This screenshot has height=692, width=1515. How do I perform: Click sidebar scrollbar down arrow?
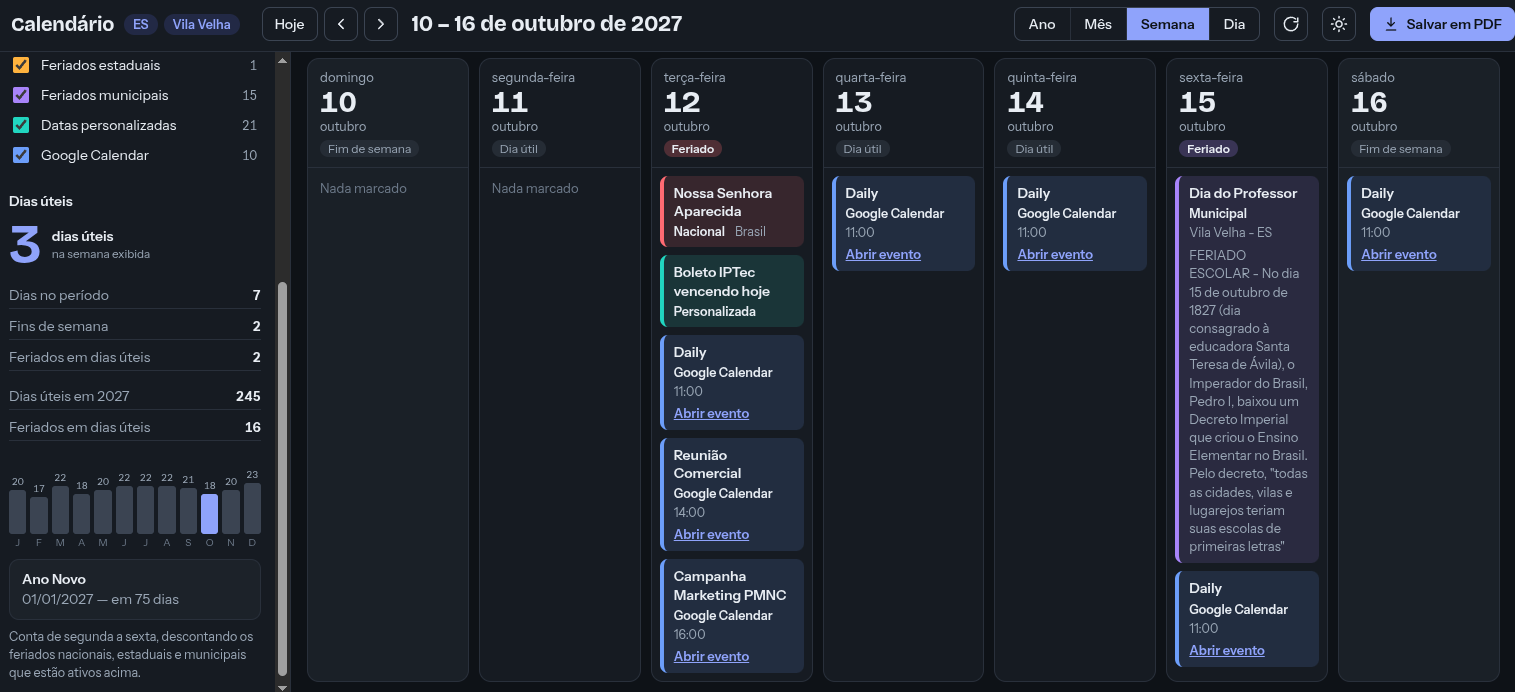[x=282, y=686]
